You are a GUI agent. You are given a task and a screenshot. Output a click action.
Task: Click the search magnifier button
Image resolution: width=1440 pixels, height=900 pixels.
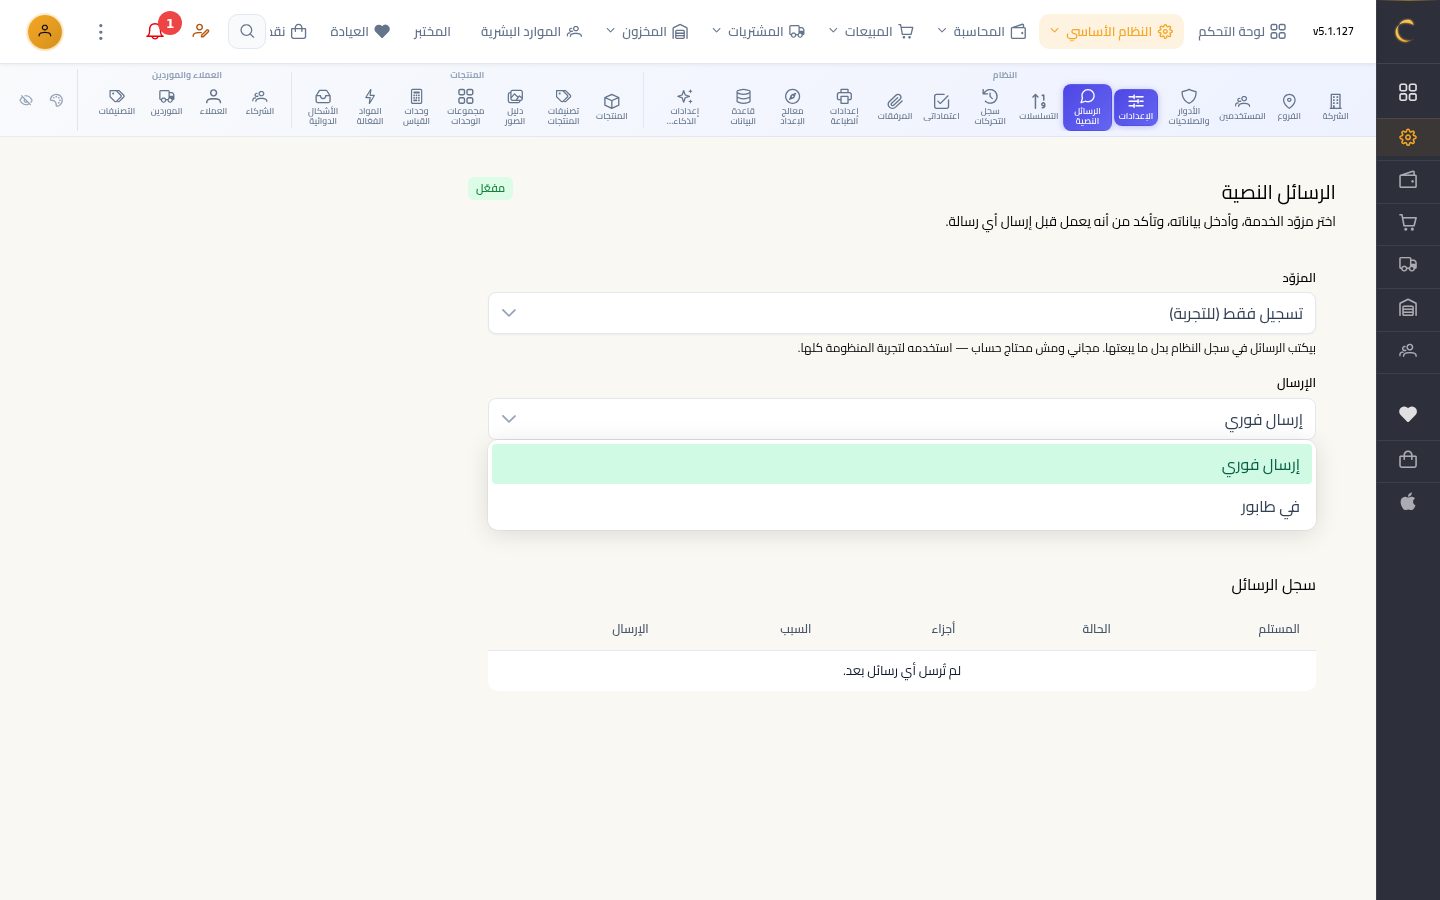pos(247,32)
